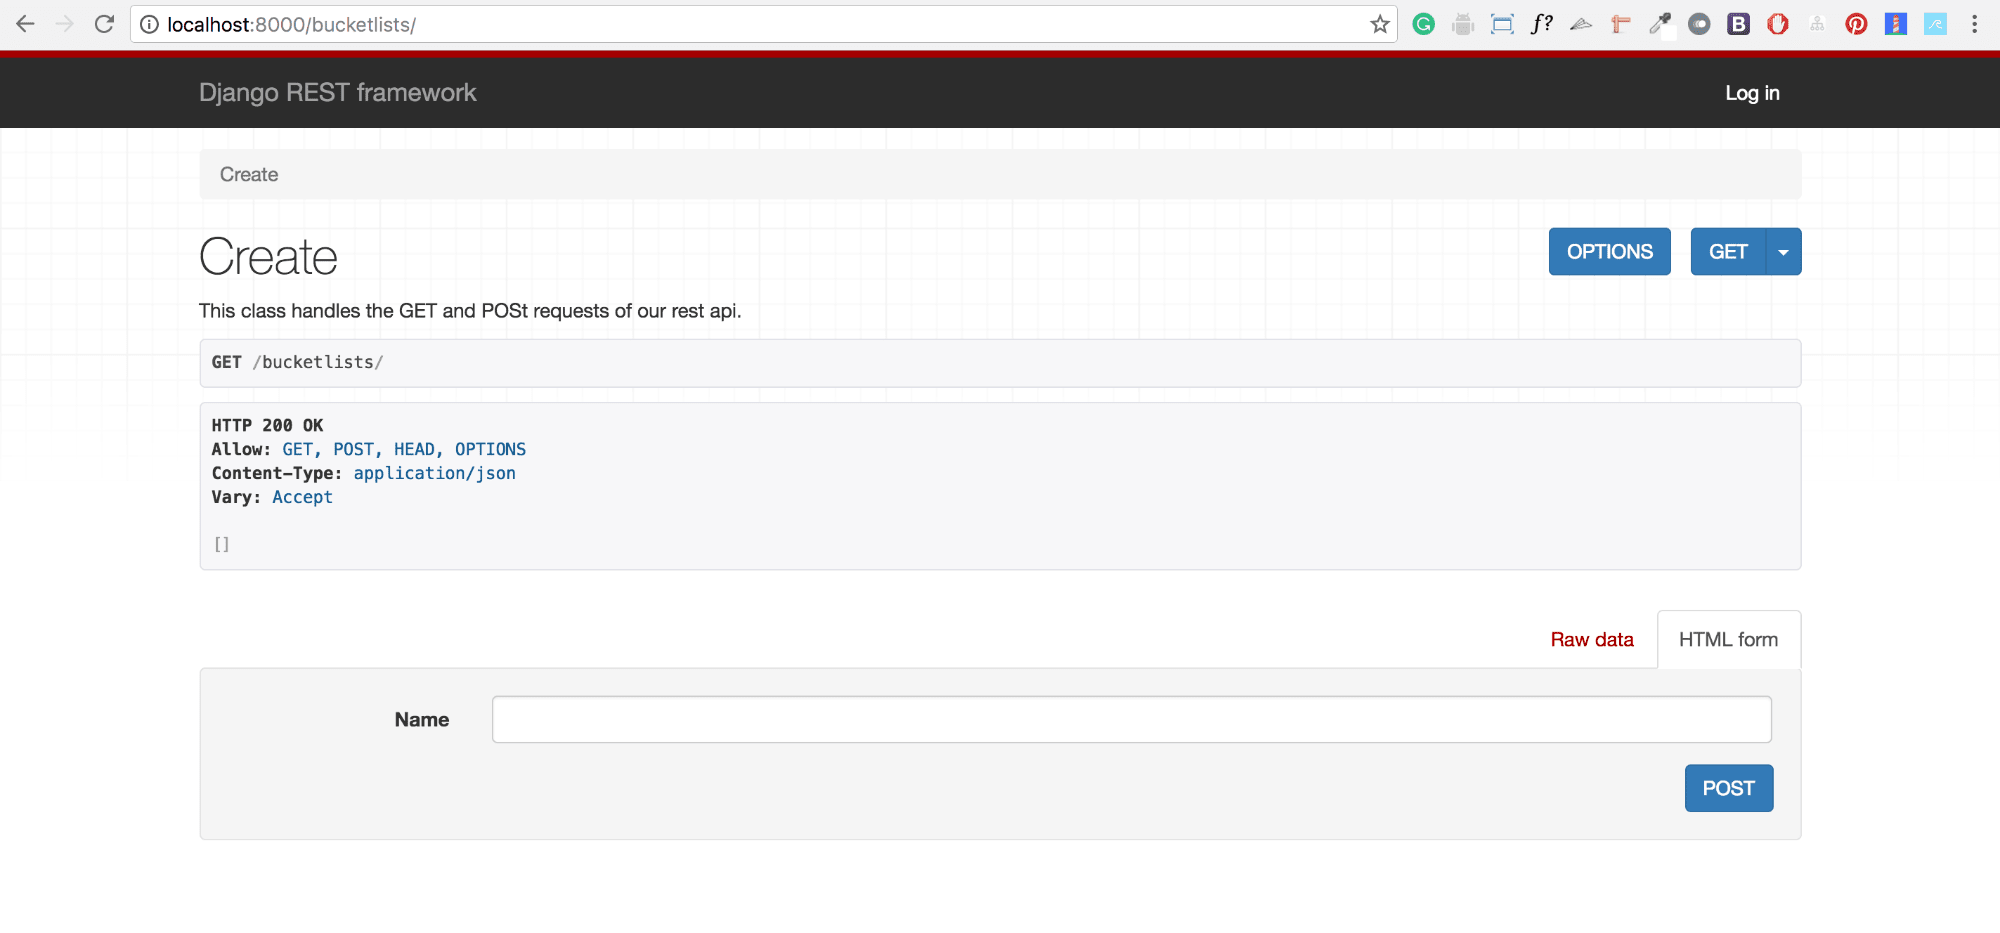The image size is (2000, 933).
Task: Switch to the Raw data tab
Action: [x=1592, y=639]
